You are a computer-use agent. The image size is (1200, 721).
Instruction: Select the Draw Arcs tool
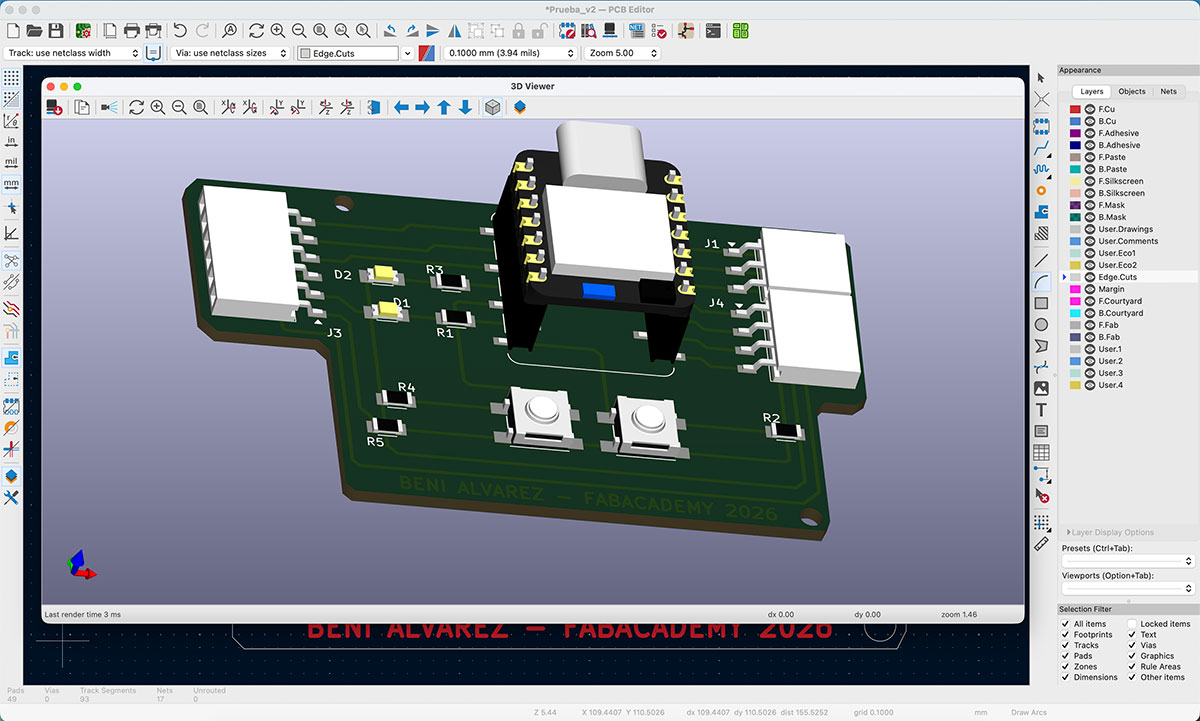click(x=1041, y=281)
